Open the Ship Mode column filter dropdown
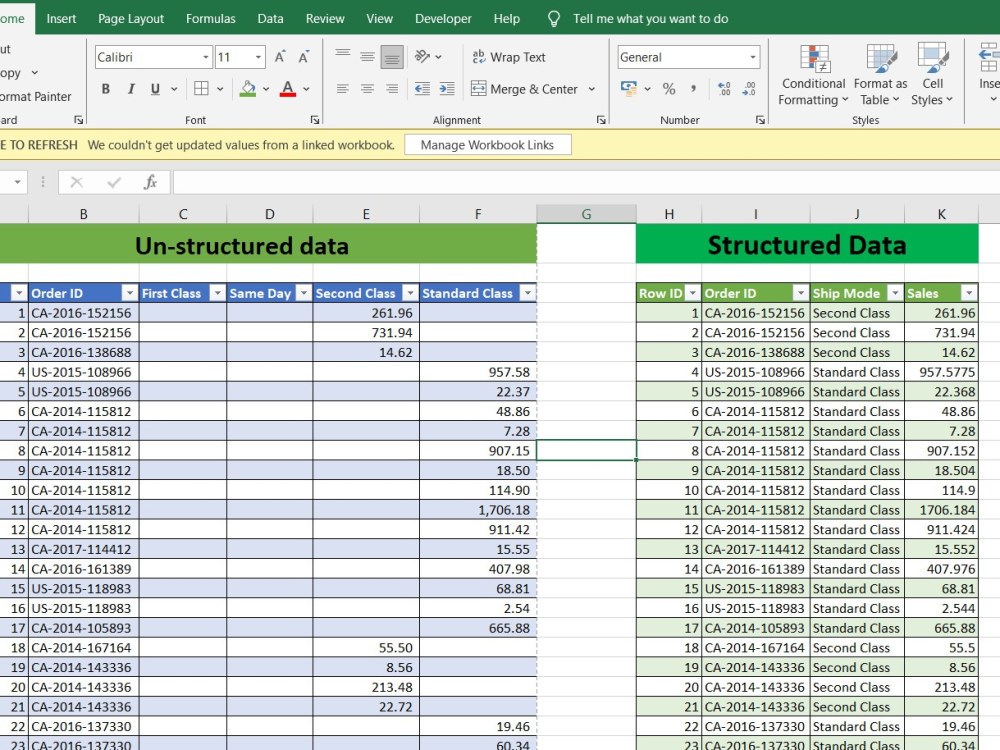Image resolution: width=1000 pixels, height=750 pixels. tap(895, 293)
